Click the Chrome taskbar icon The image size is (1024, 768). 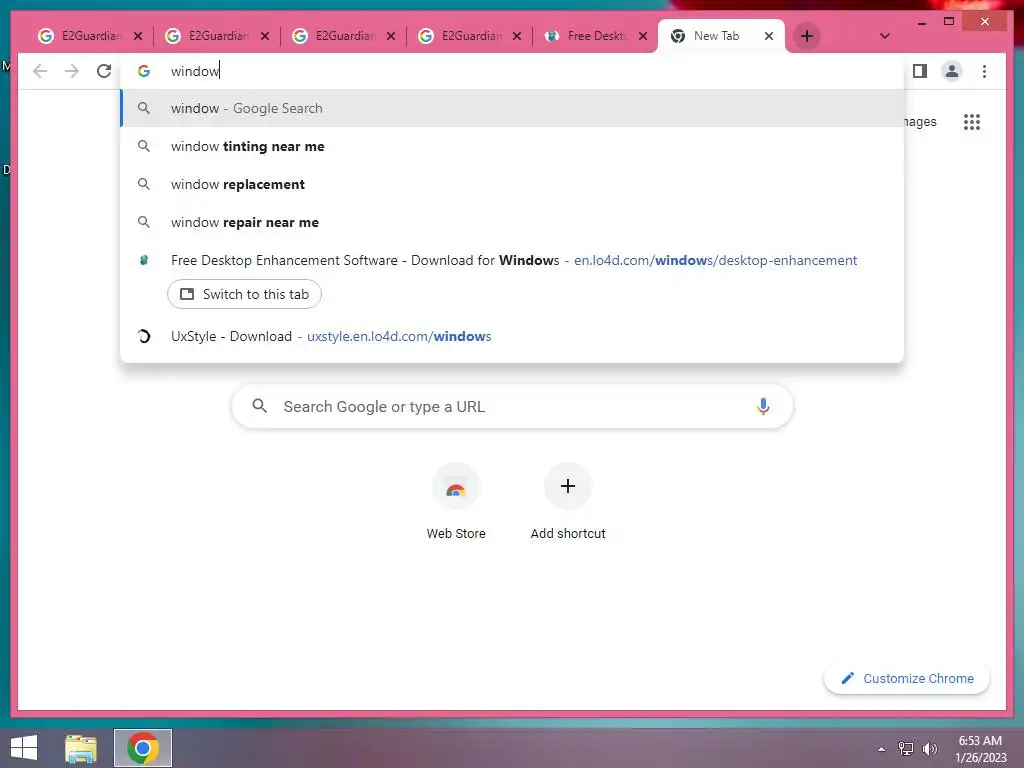tap(143, 748)
